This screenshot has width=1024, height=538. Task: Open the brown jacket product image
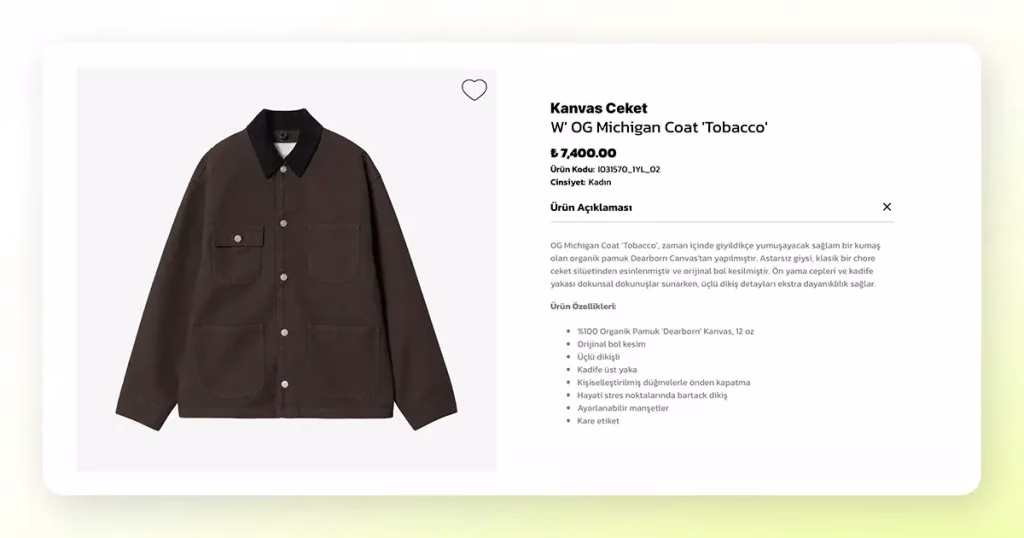287,270
